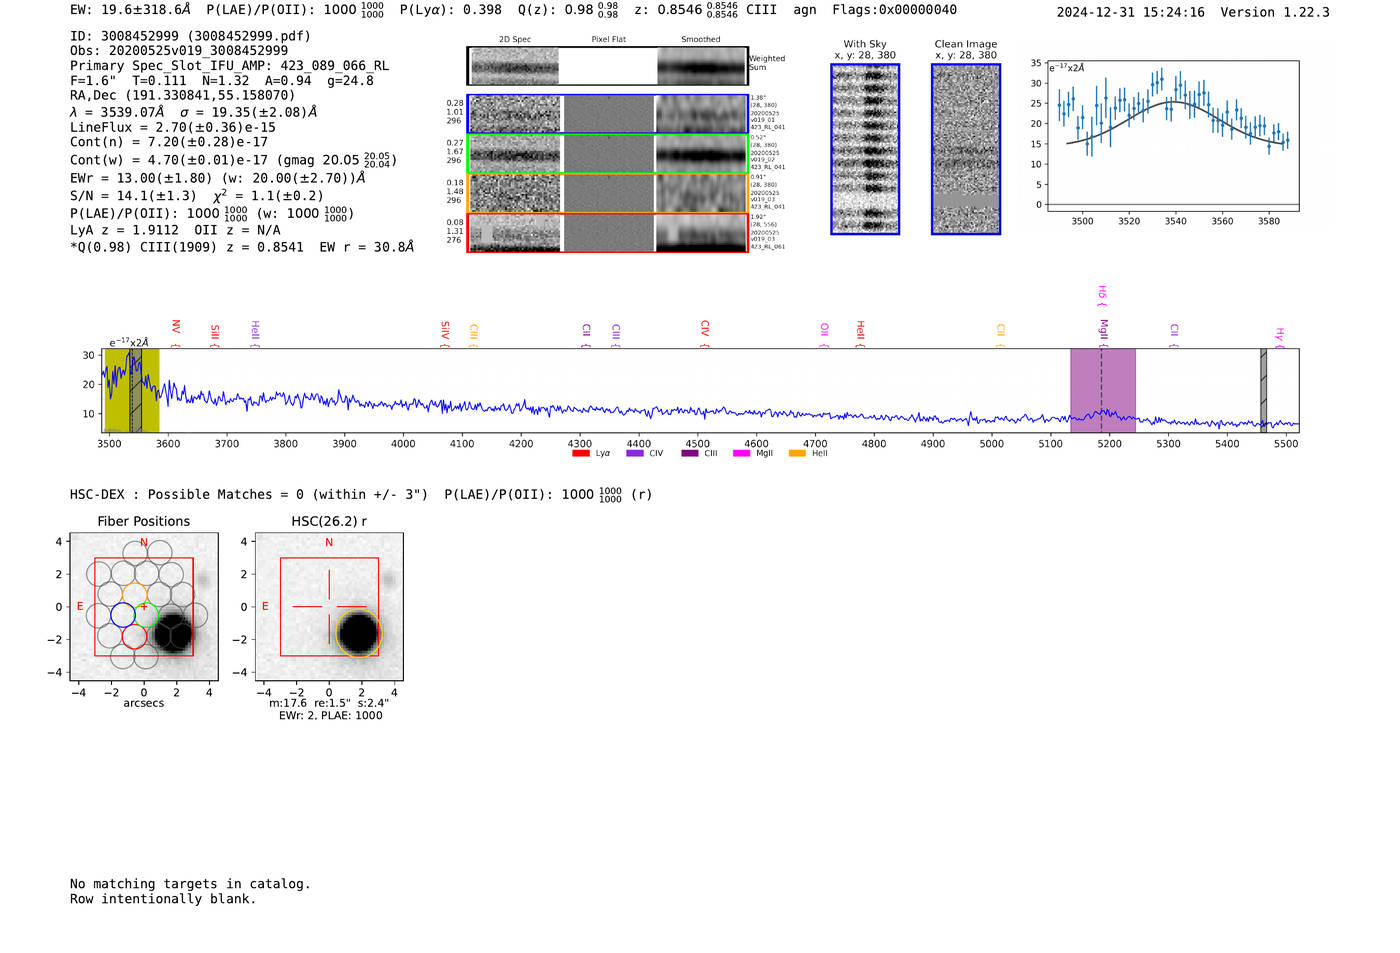Click the 'Row intentionally blank.' text
This screenshot has height=953, width=1400.
click(163, 899)
